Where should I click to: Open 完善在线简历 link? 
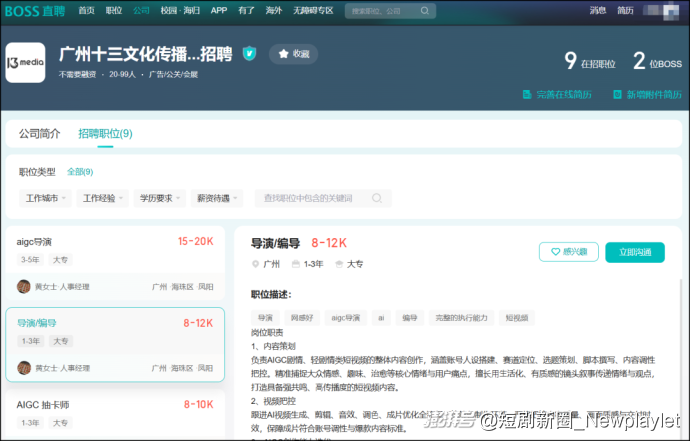pyautogui.click(x=557, y=94)
